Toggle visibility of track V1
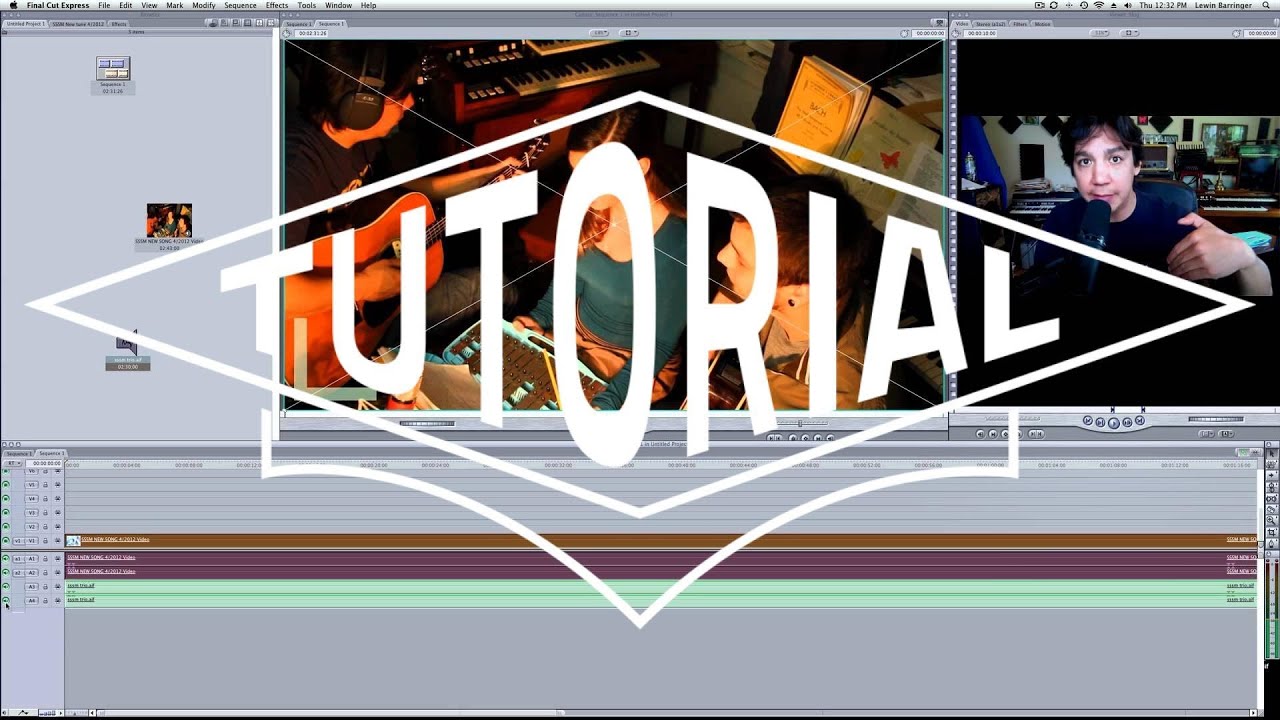 click(5, 541)
